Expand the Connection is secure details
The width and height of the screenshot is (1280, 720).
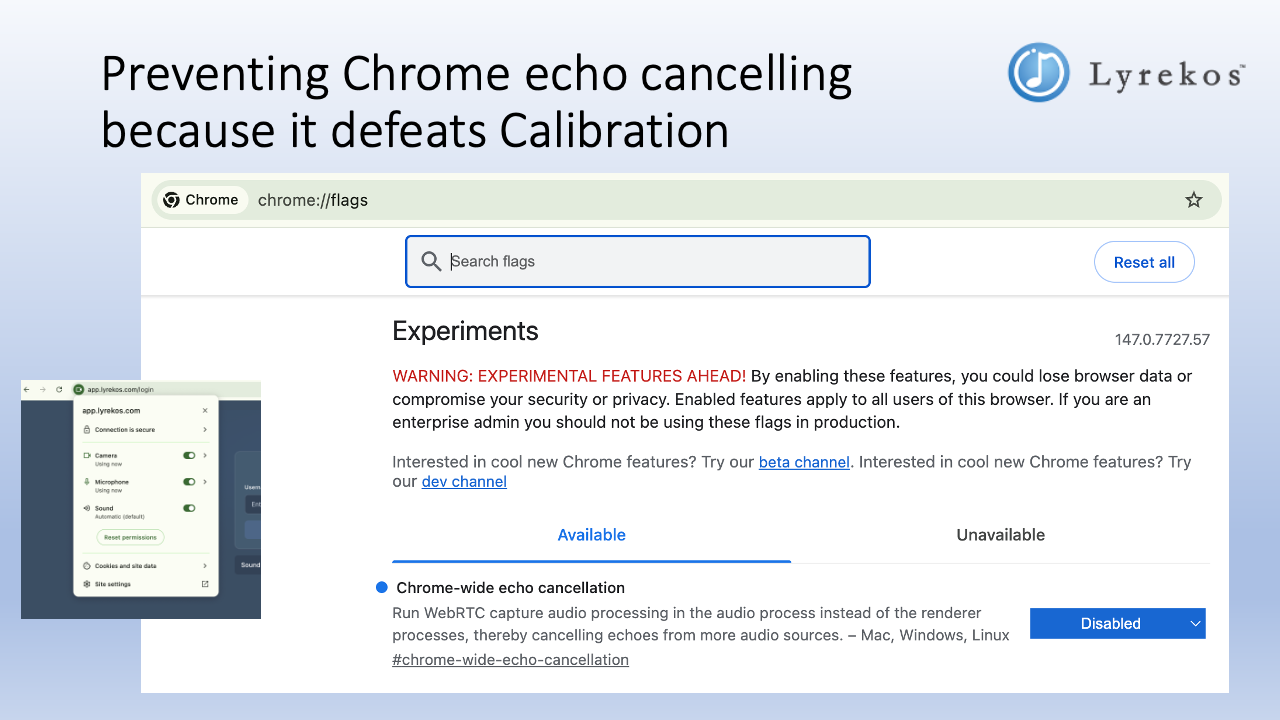click(x=205, y=430)
